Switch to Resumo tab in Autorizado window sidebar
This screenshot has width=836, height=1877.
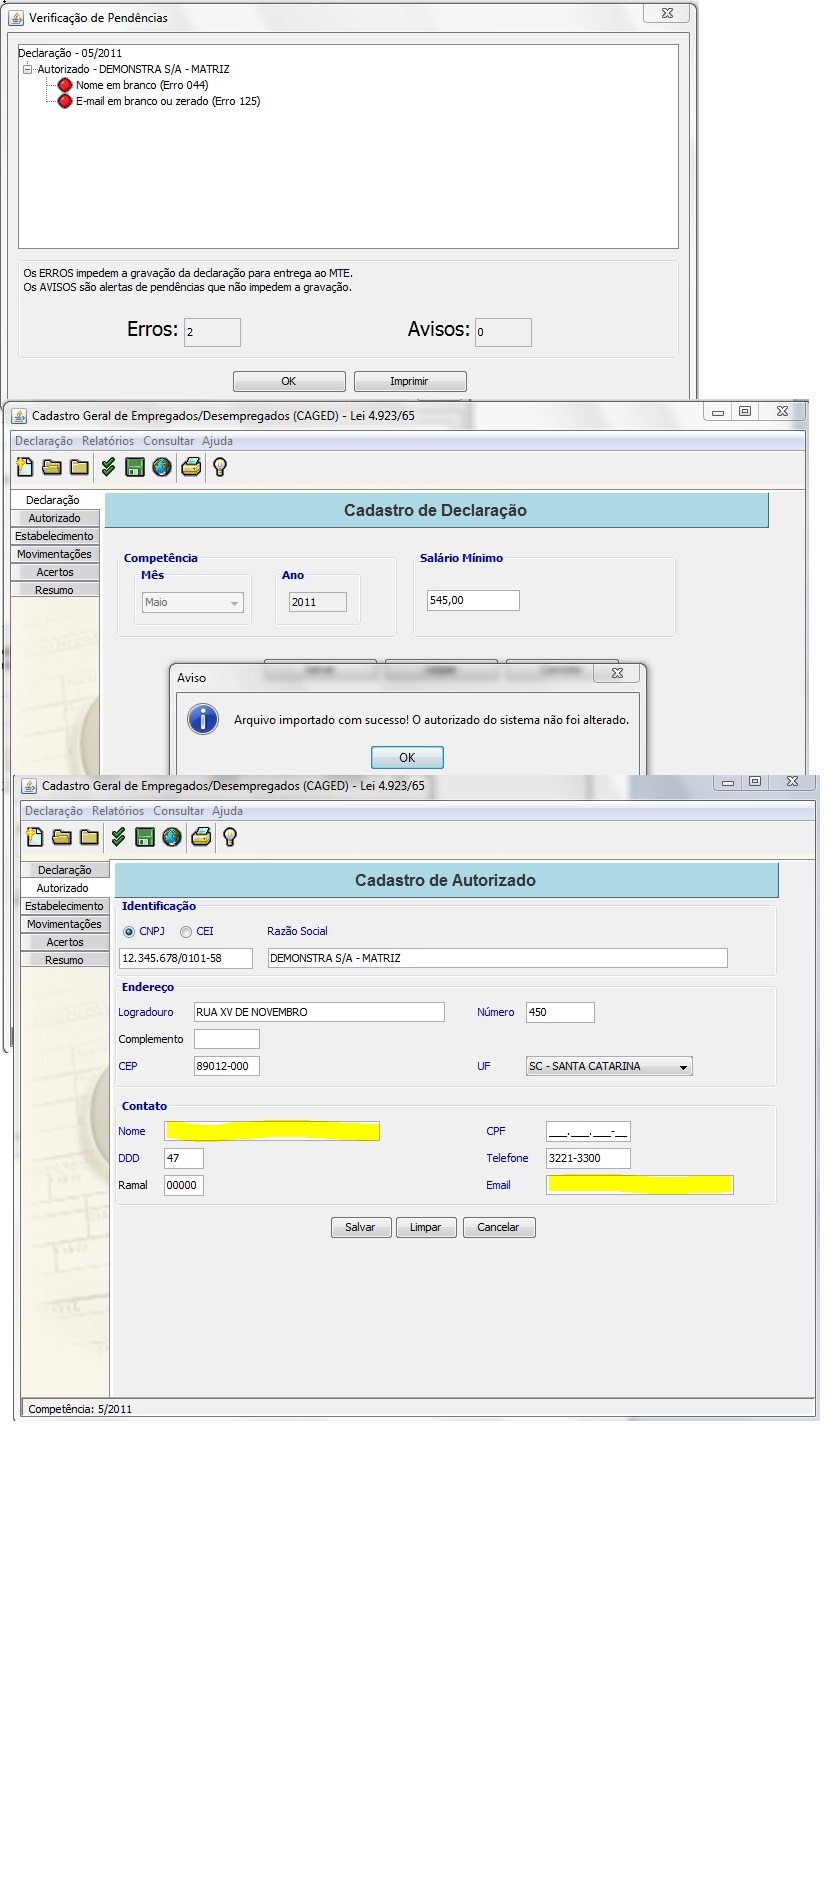tap(64, 960)
